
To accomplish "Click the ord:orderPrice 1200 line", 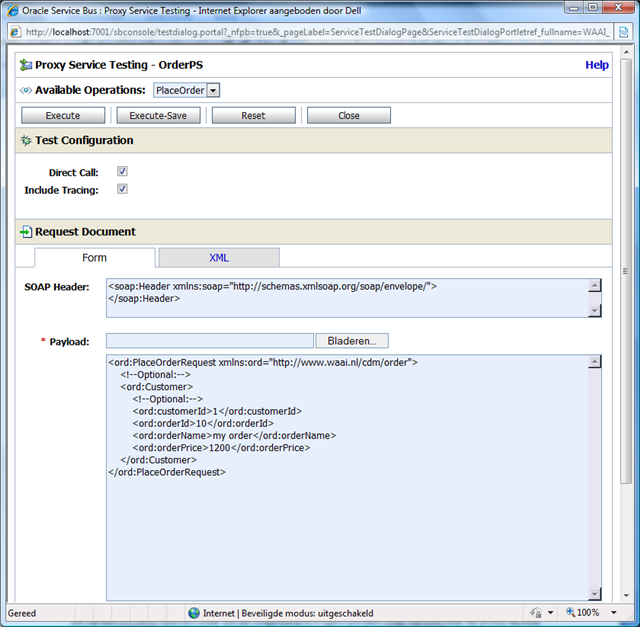I will pyautogui.click(x=221, y=448).
